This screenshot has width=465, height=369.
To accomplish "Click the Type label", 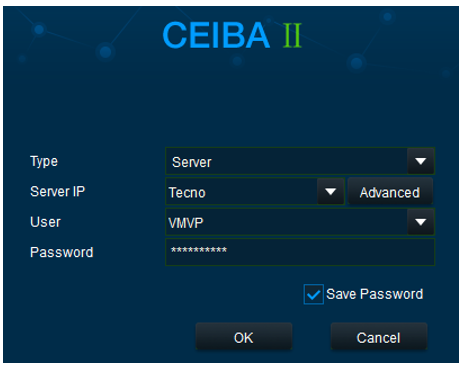I will coord(44,162).
